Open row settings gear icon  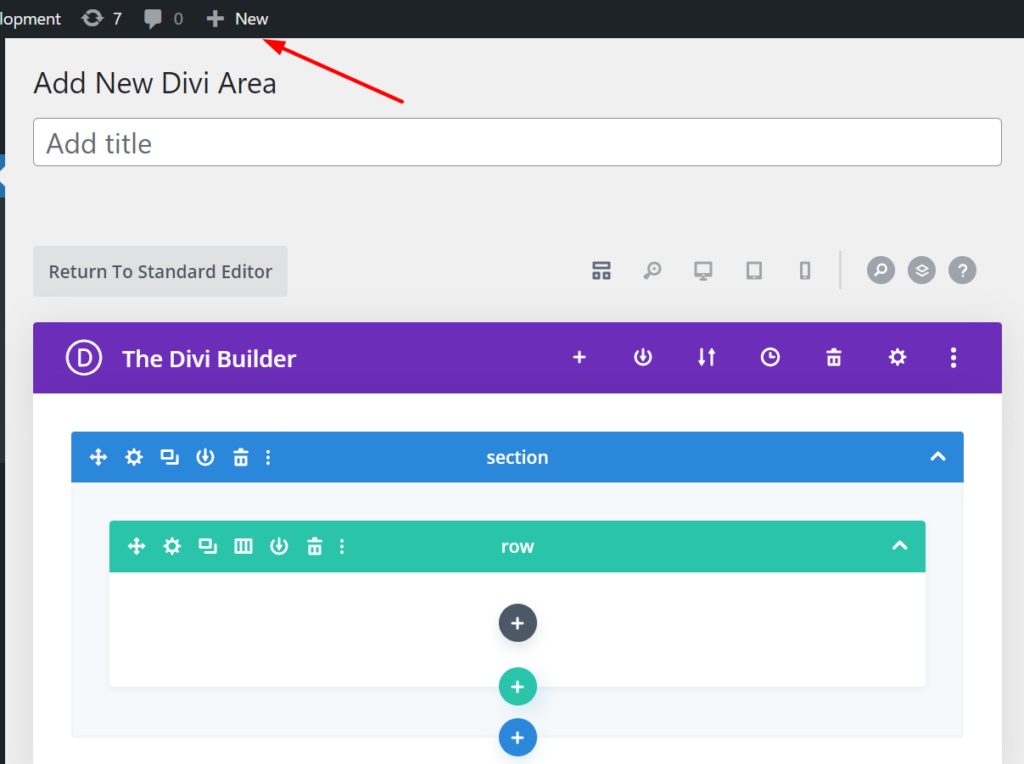pos(172,546)
